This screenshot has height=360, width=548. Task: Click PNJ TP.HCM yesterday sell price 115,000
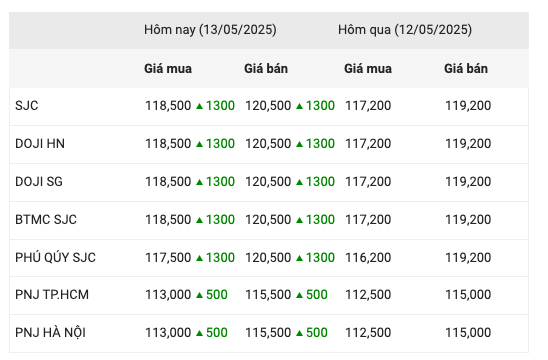[468, 295]
